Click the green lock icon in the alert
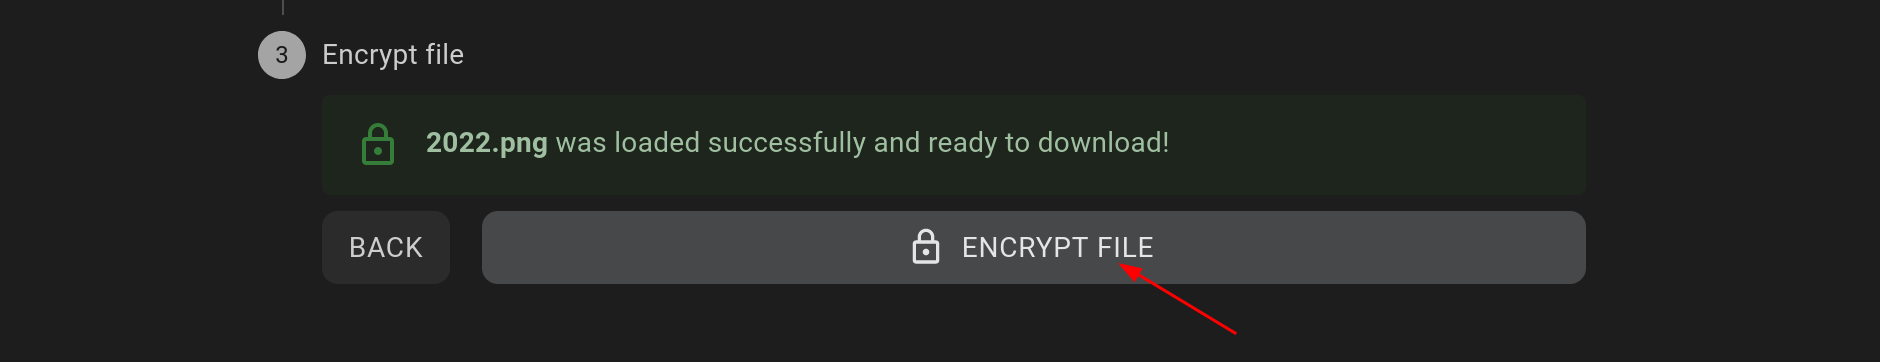1880x362 pixels. pyautogui.click(x=378, y=144)
